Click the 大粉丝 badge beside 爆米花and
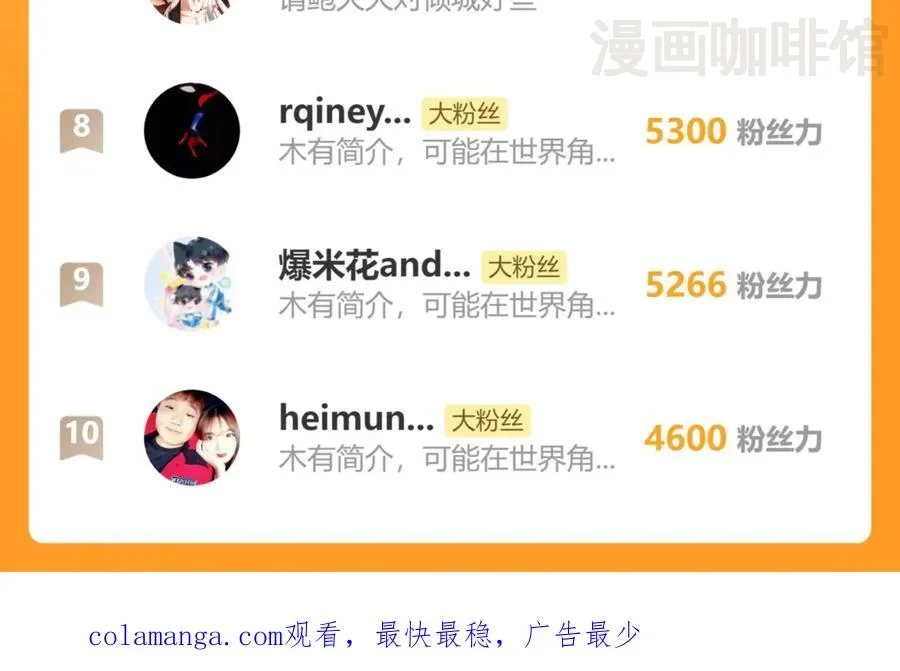This screenshot has height=671, width=900. 523,267
